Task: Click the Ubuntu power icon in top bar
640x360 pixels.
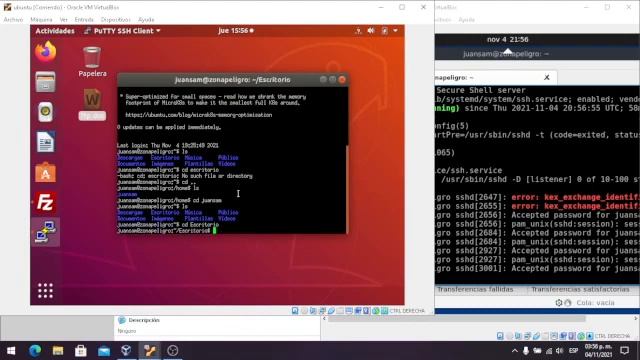Action: tap(384, 31)
